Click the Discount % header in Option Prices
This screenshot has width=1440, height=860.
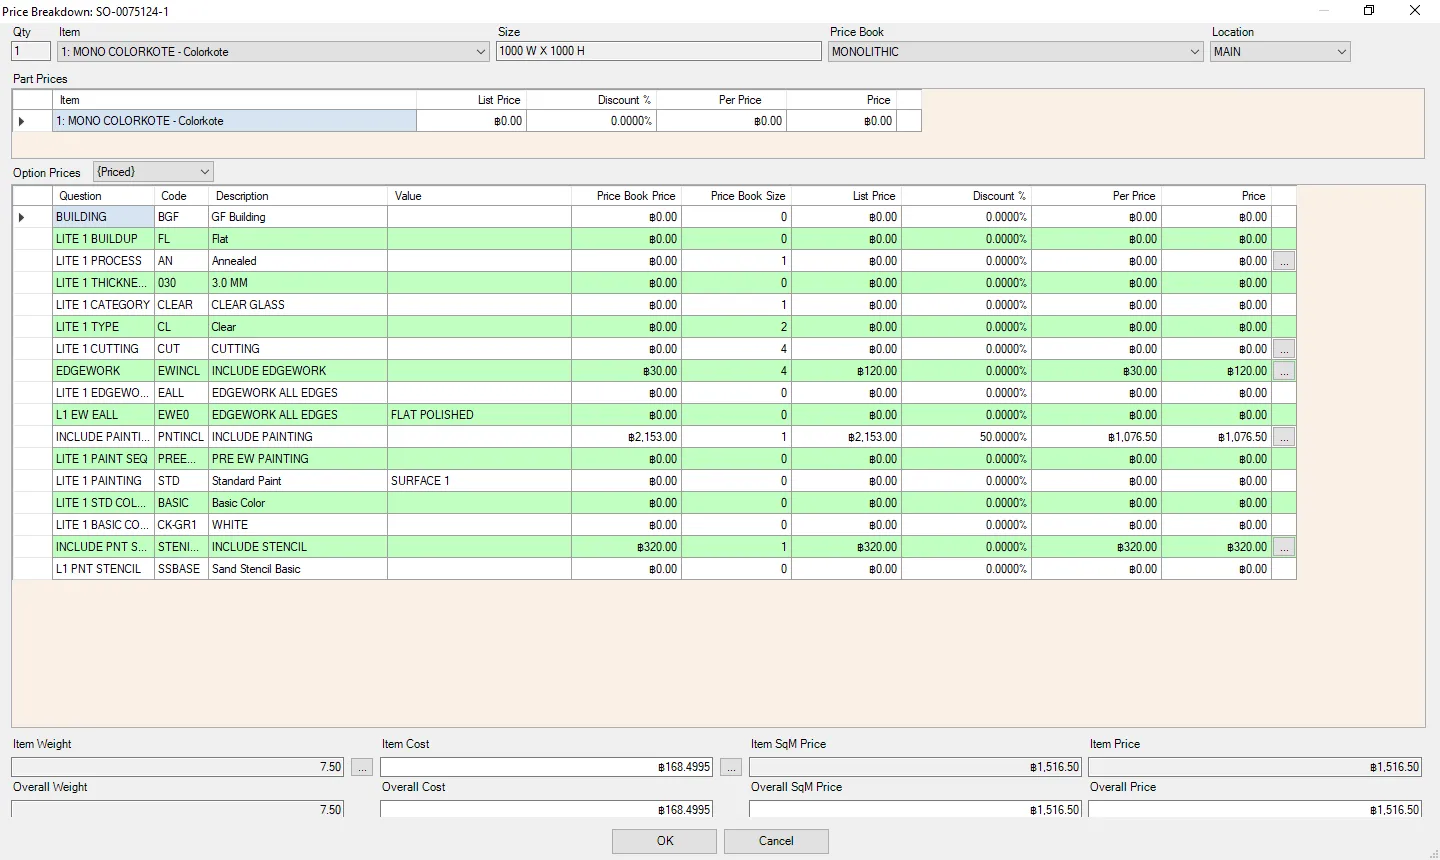click(x=967, y=196)
